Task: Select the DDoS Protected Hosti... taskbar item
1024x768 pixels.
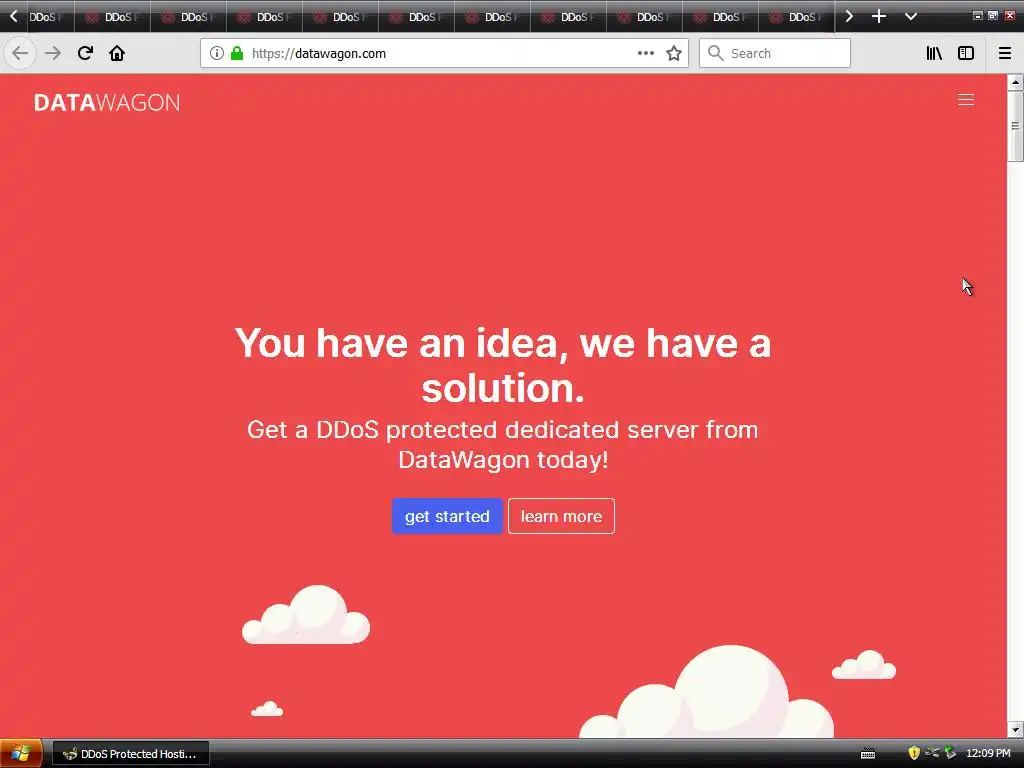Action: pyautogui.click(x=131, y=754)
